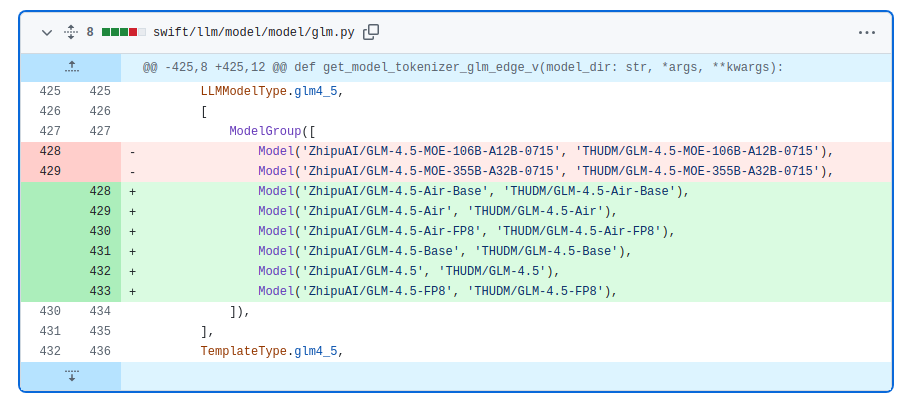Click the 8 changes count
This screenshot has height=395, width=911.
tap(90, 33)
